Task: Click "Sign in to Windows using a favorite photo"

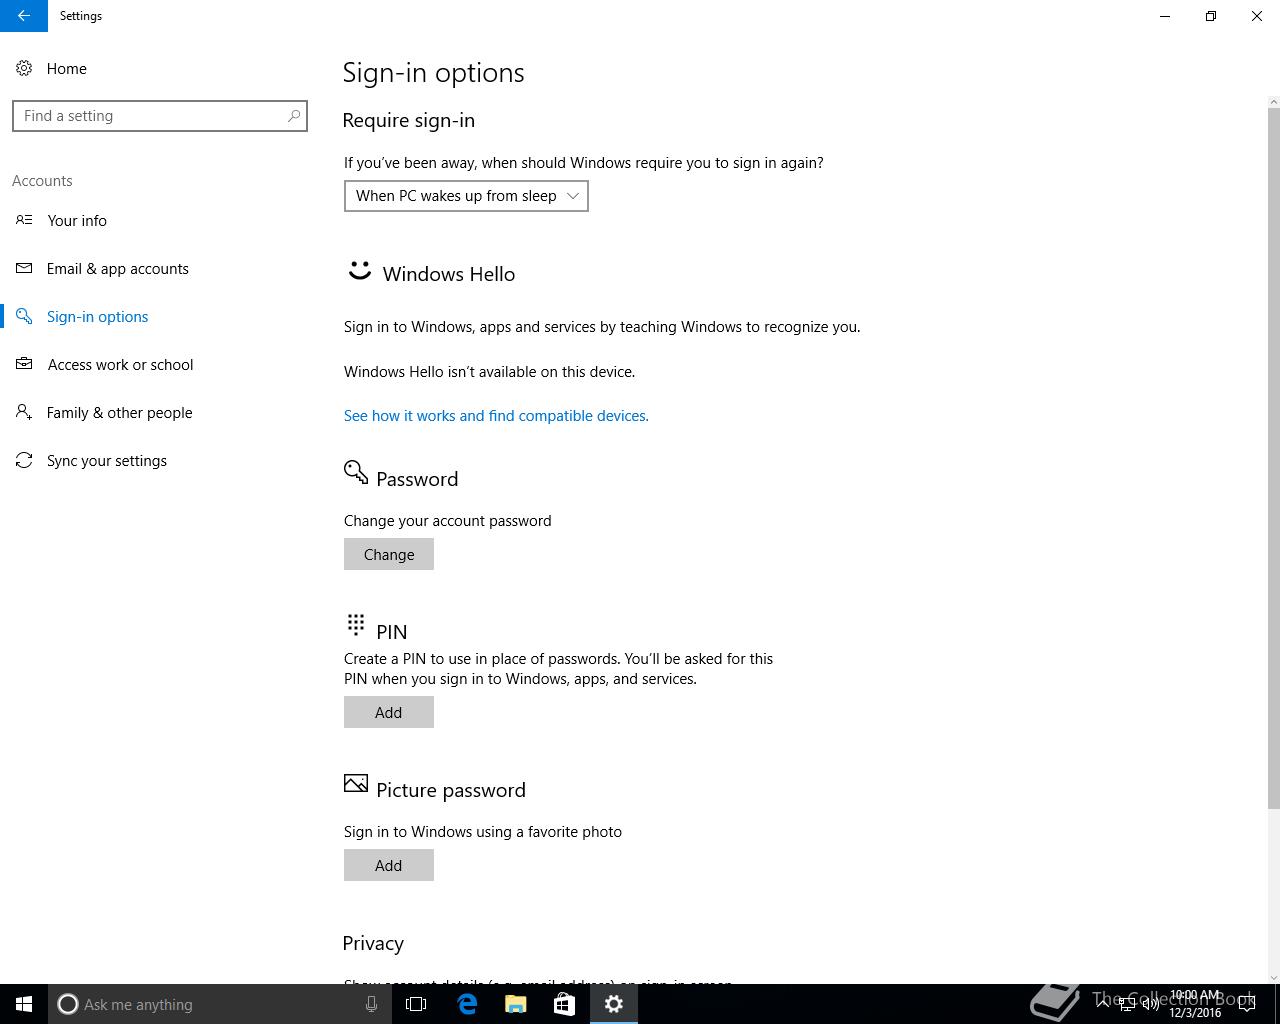Action: pos(483,831)
